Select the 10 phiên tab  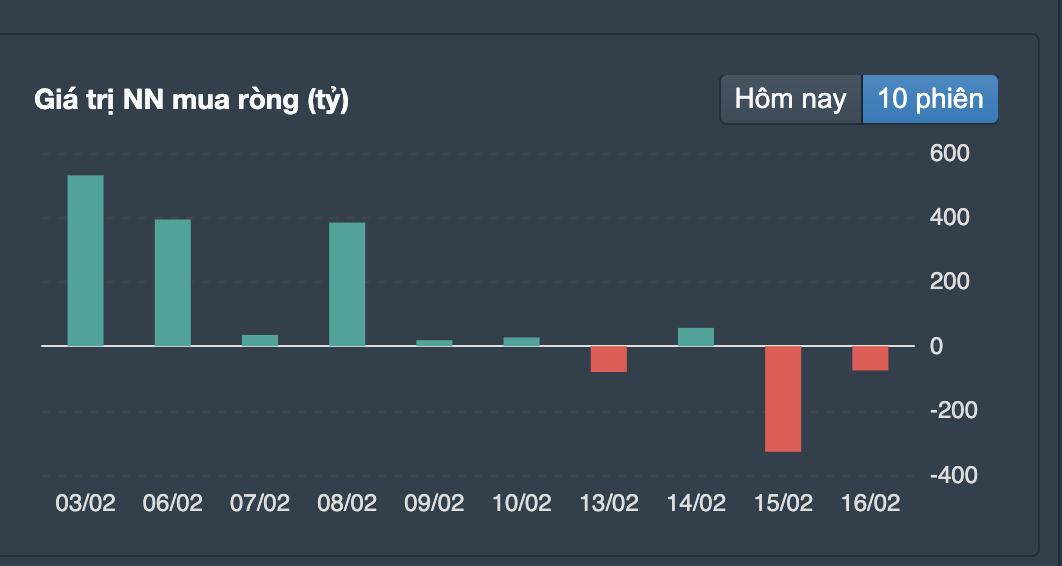pos(929,99)
